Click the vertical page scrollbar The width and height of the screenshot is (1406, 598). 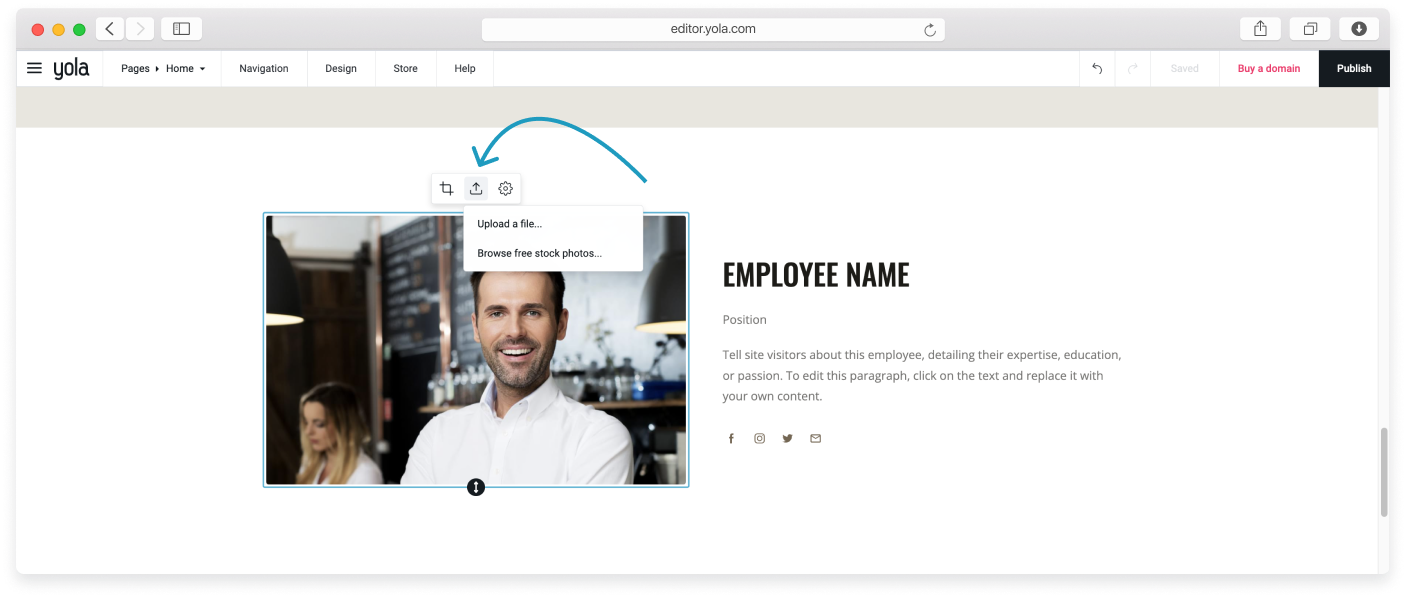coord(1384,472)
